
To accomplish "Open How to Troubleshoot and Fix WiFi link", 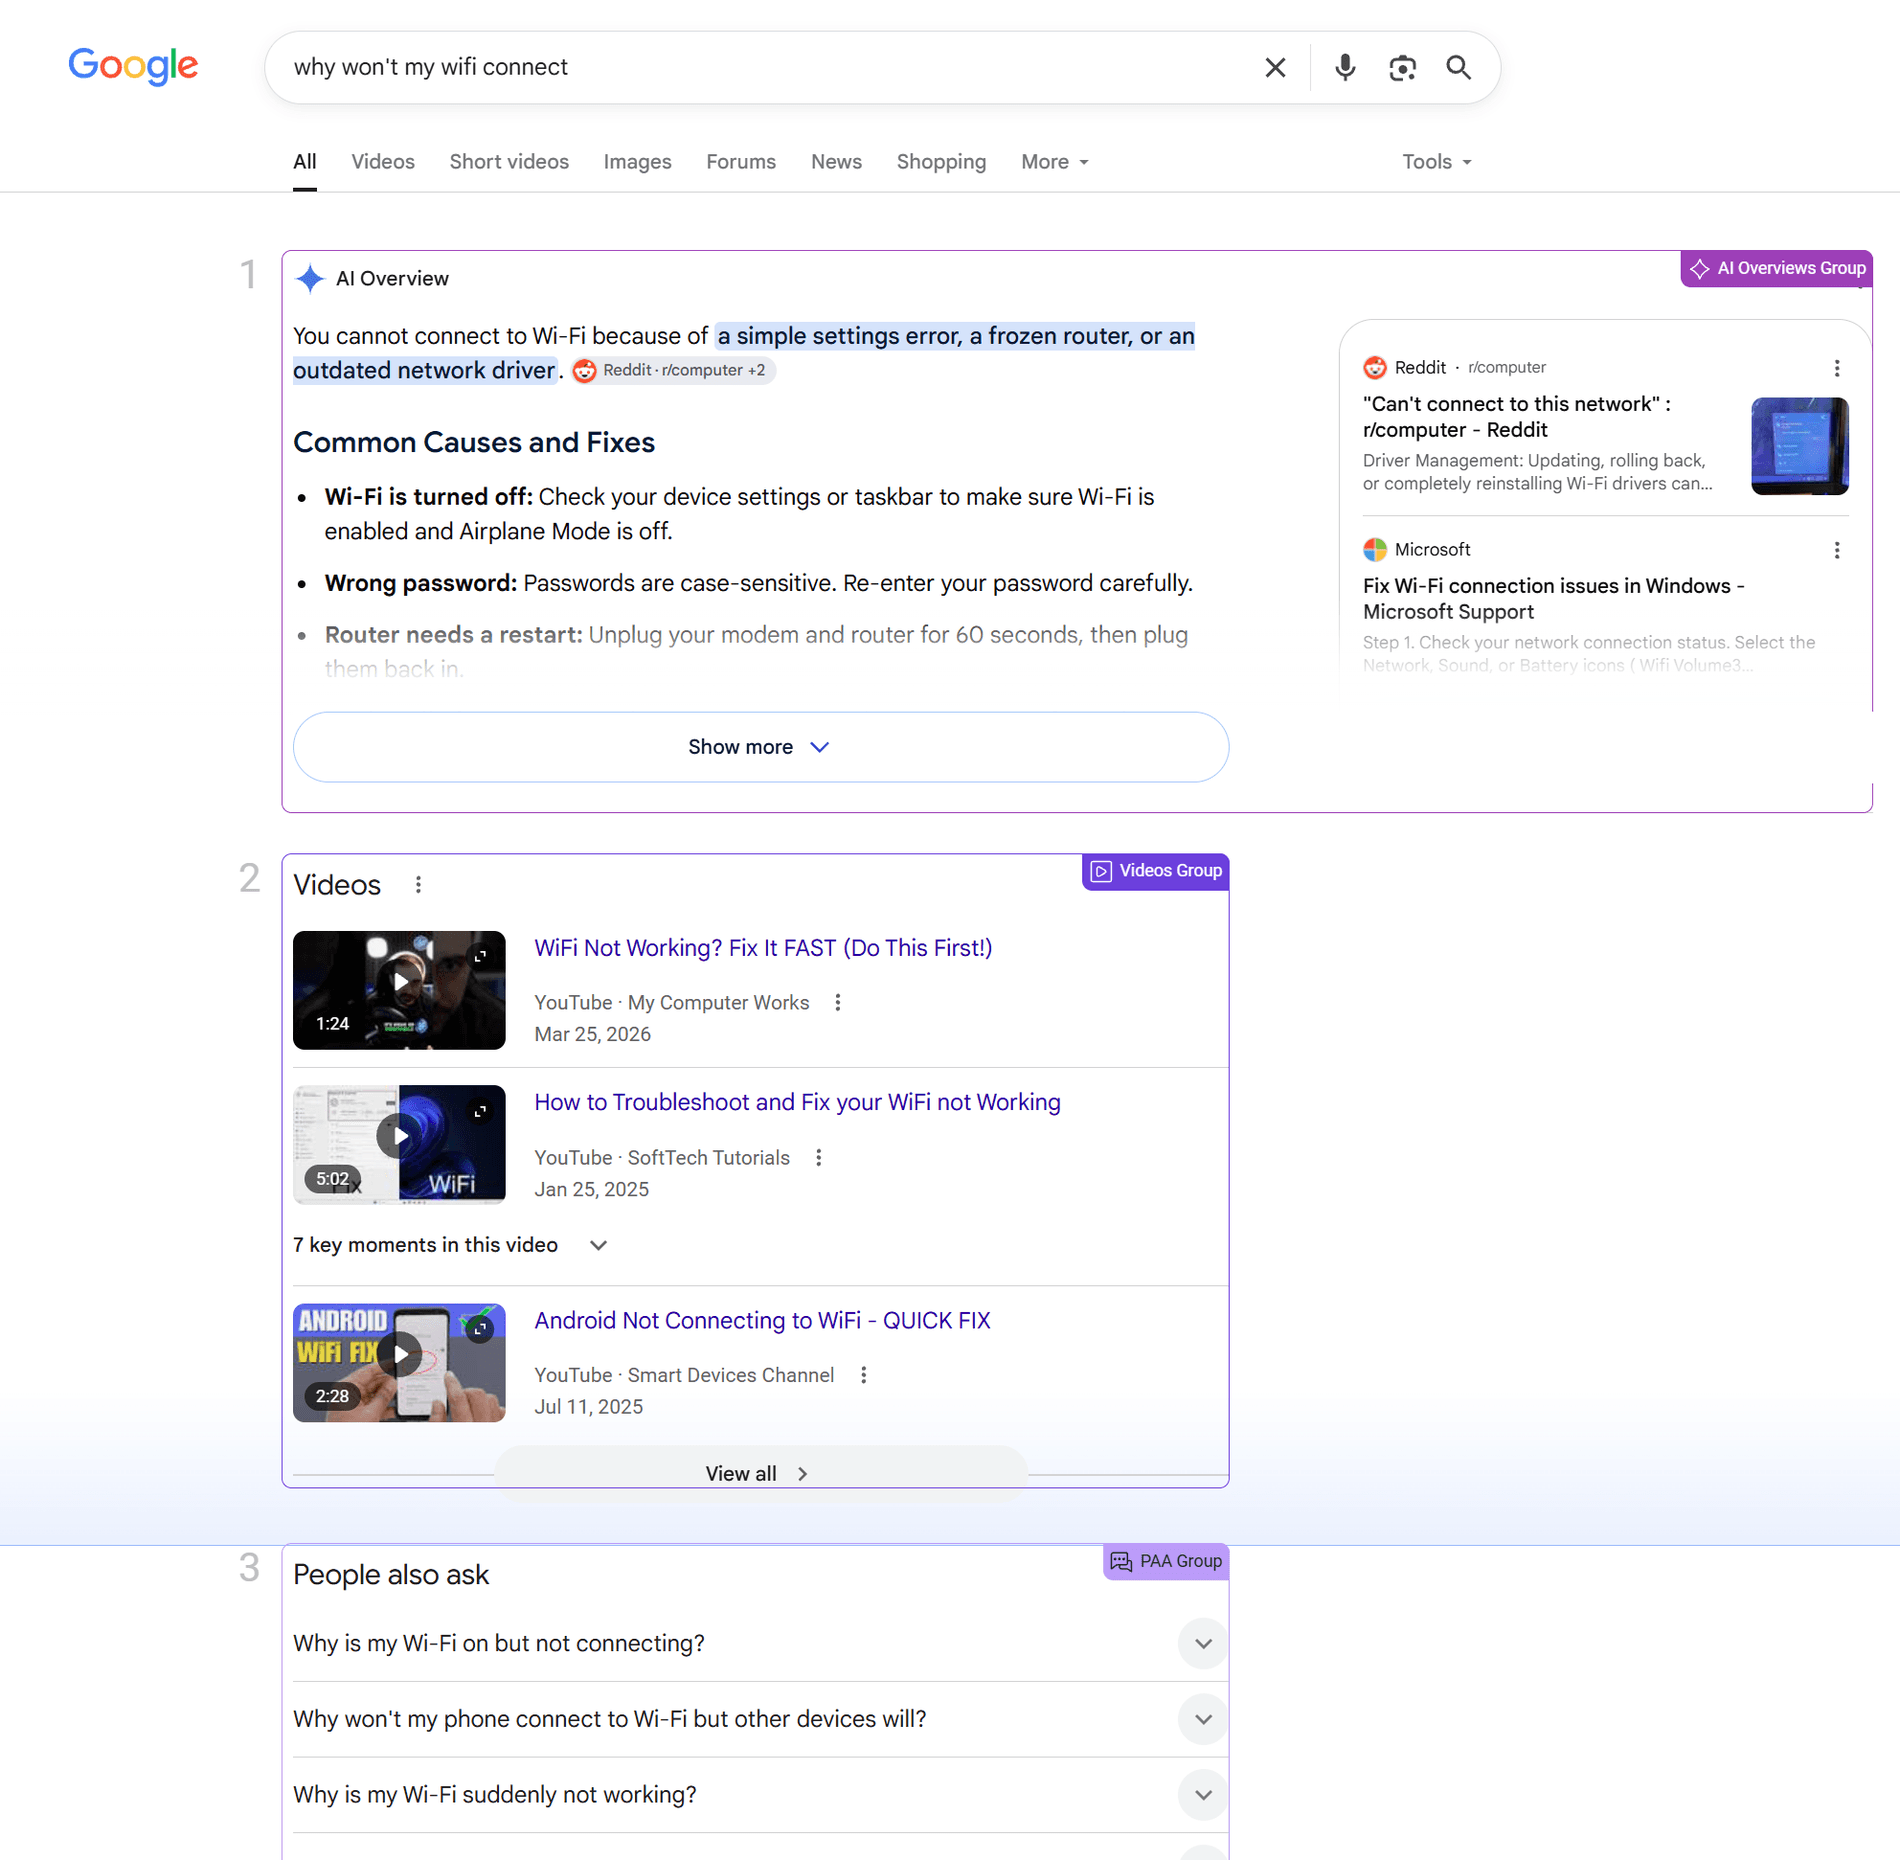I will (x=797, y=1101).
